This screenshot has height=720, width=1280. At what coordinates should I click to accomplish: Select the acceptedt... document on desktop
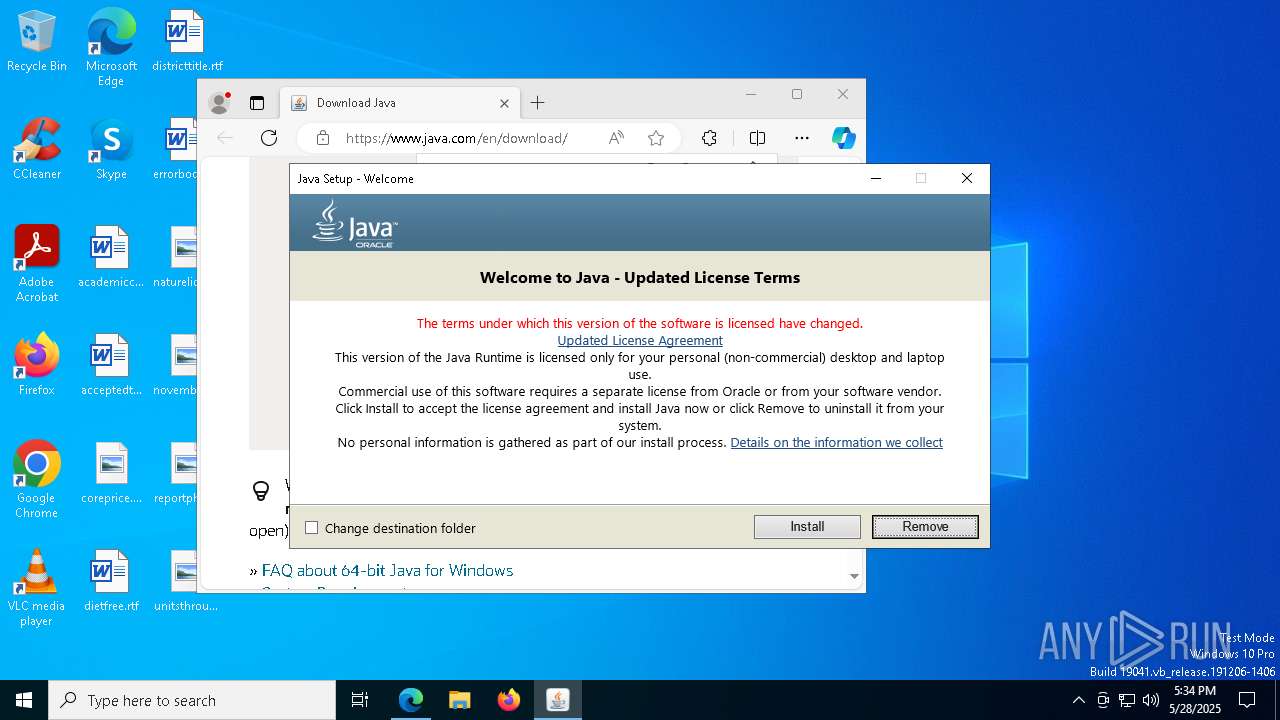[111, 366]
